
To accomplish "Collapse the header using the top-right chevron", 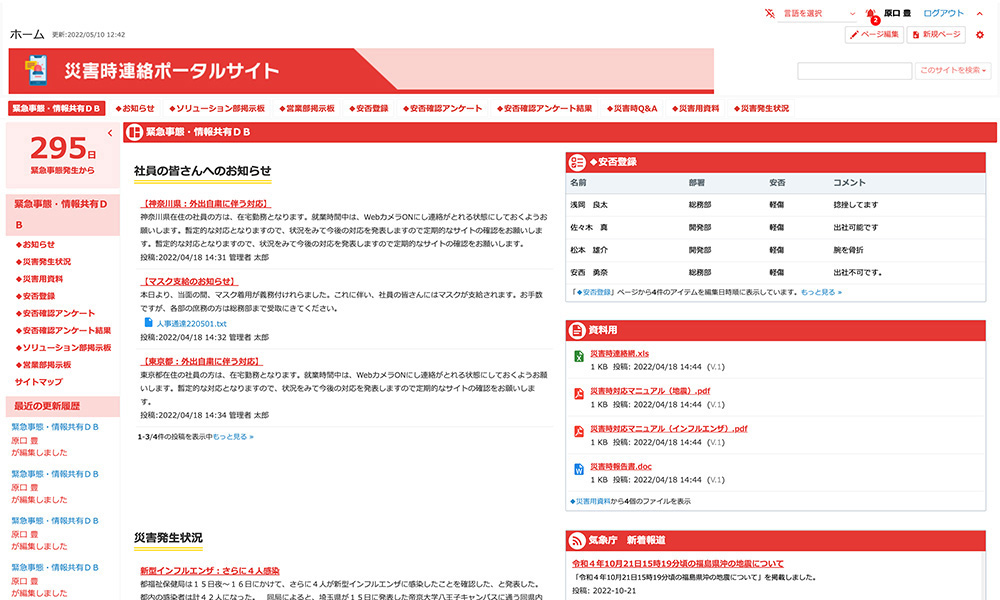I will click(x=980, y=13).
